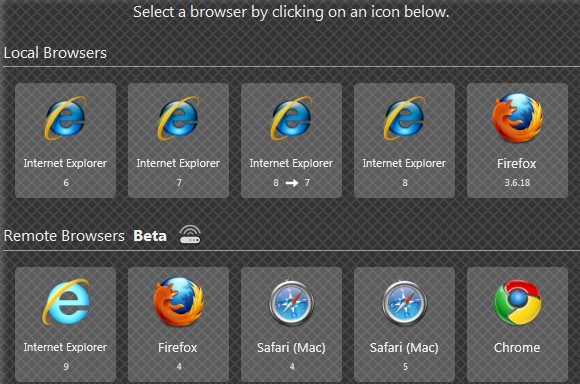
Task: Click the 'Local Browsers' section heading
Action: coord(55,53)
